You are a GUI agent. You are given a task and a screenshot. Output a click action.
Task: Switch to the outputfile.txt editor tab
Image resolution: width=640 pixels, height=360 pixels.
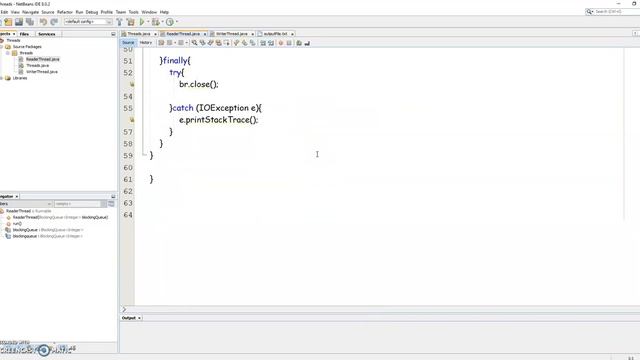coord(275,34)
